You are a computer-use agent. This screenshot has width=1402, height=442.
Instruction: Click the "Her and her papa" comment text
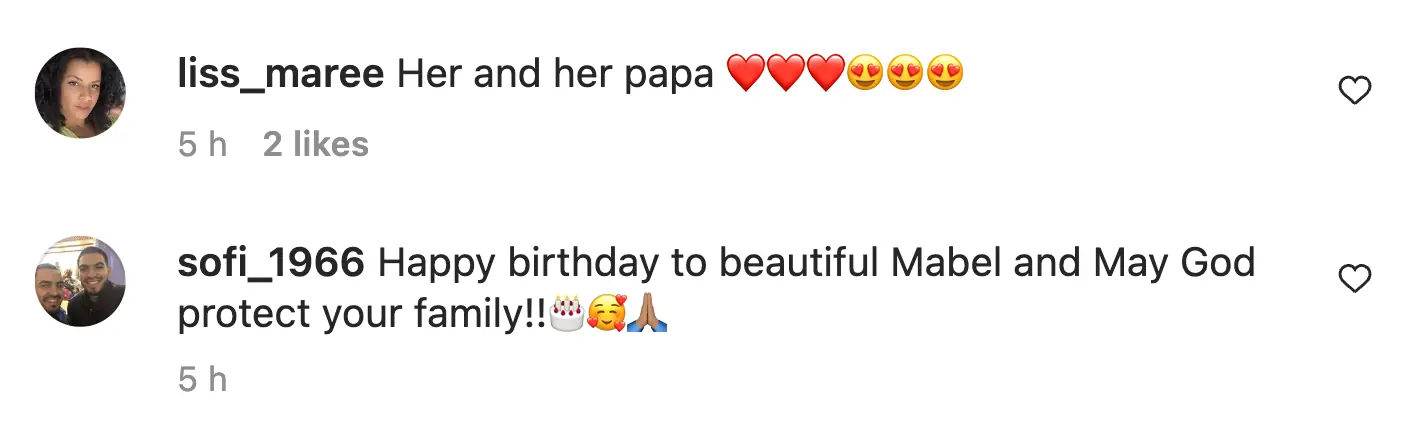point(555,75)
